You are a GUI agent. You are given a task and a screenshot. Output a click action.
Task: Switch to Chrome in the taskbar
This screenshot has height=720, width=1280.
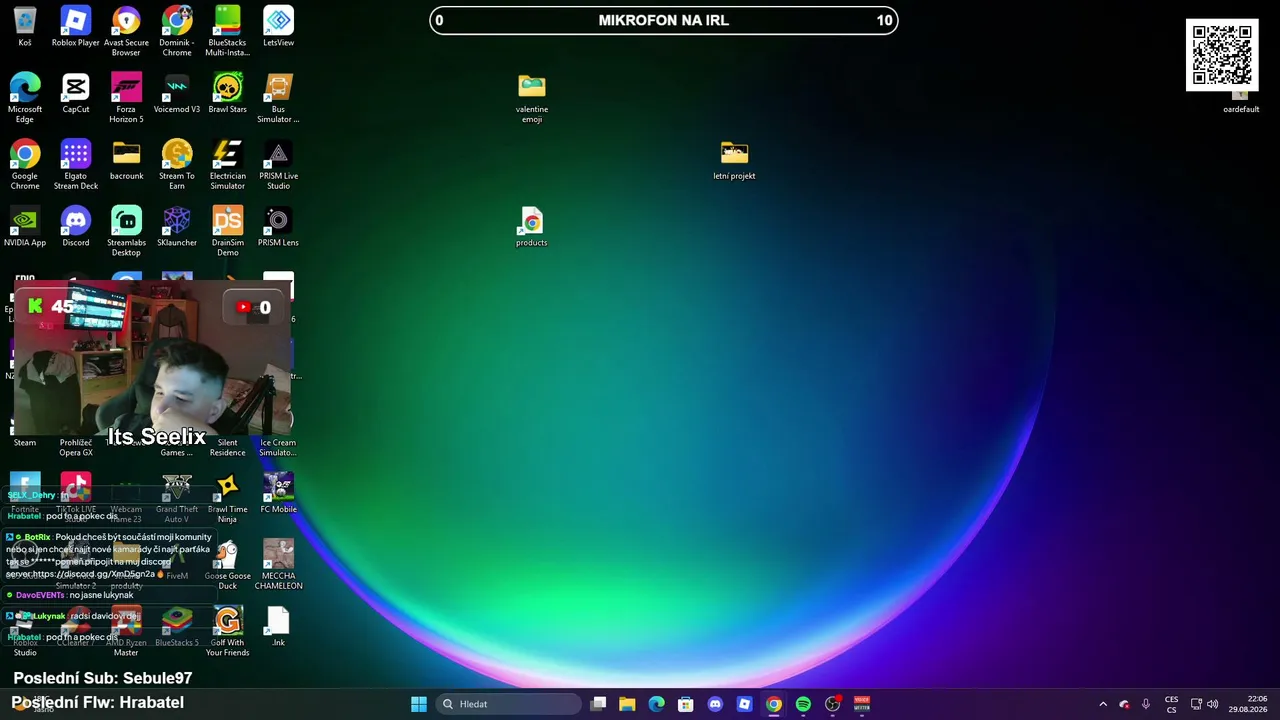774,704
